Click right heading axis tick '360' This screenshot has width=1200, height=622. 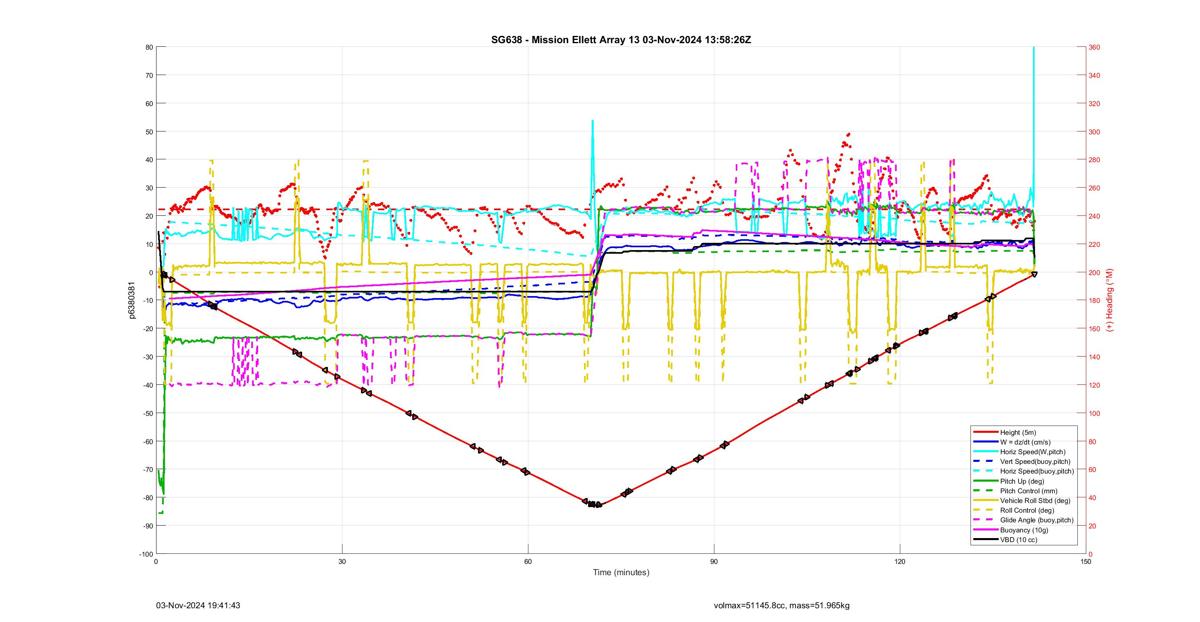pyautogui.click(x=1095, y=47)
